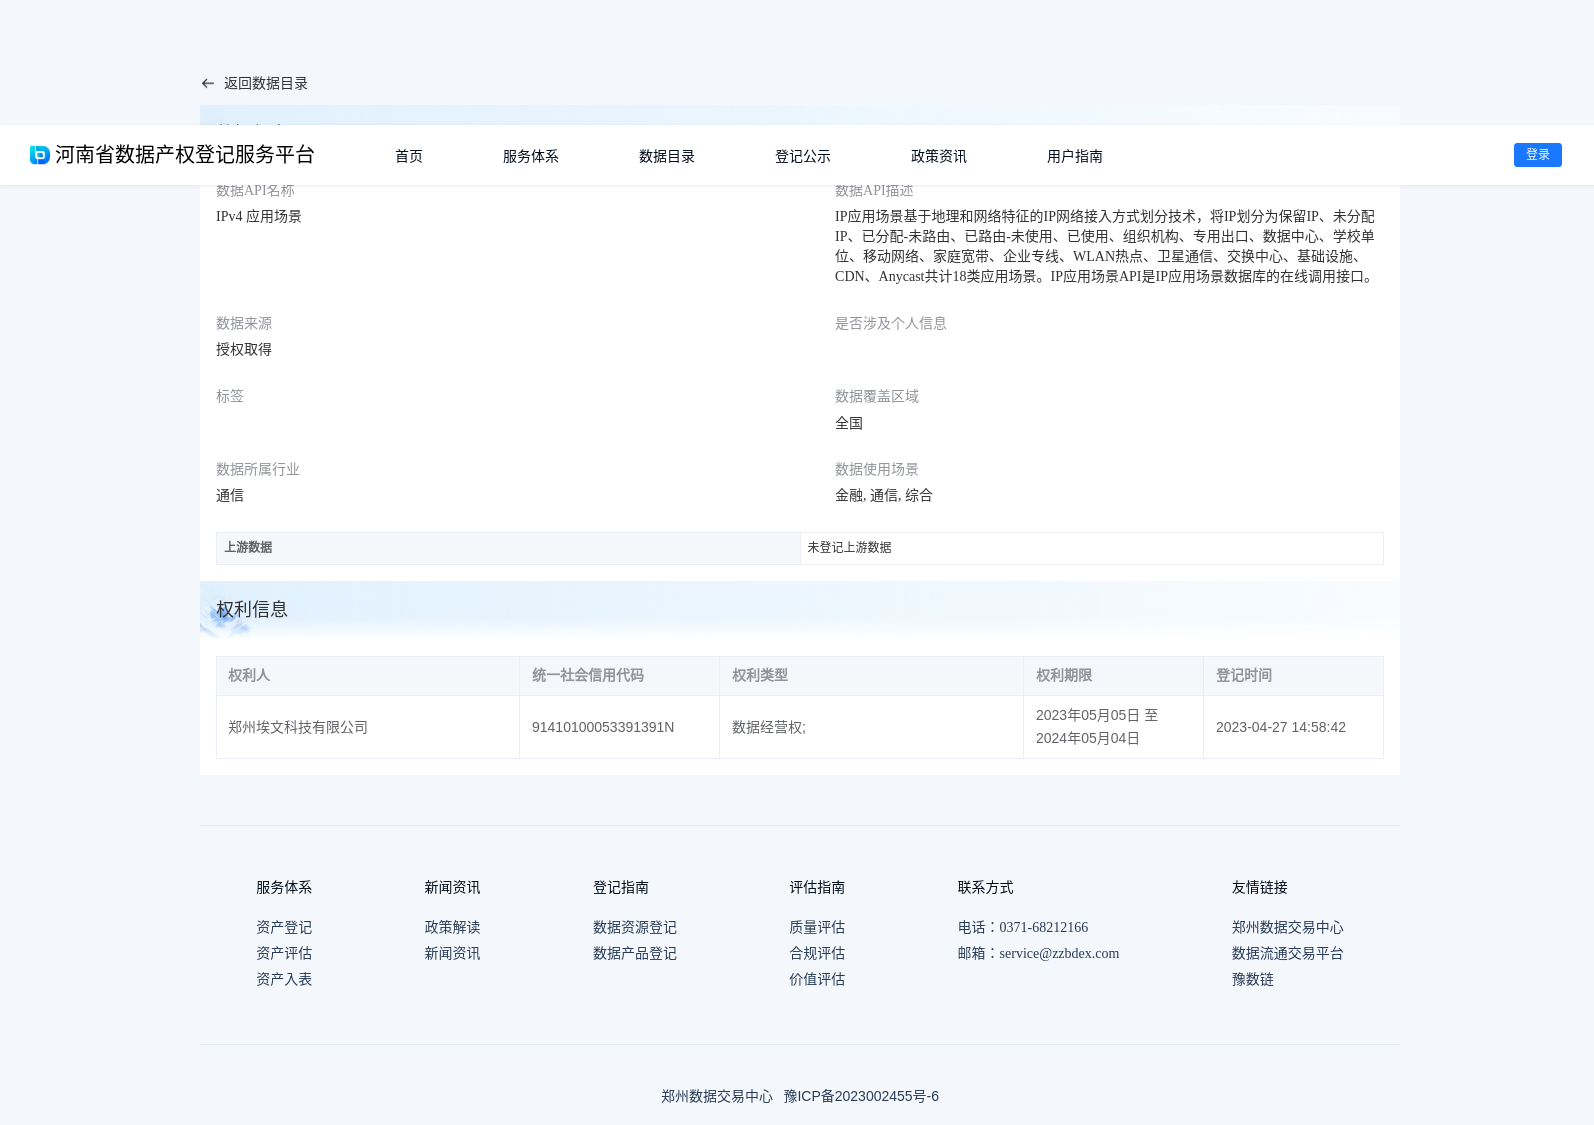Click the phone number 0371-68212166
Screen dimensions: 1594x1125
tap(1043, 928)
